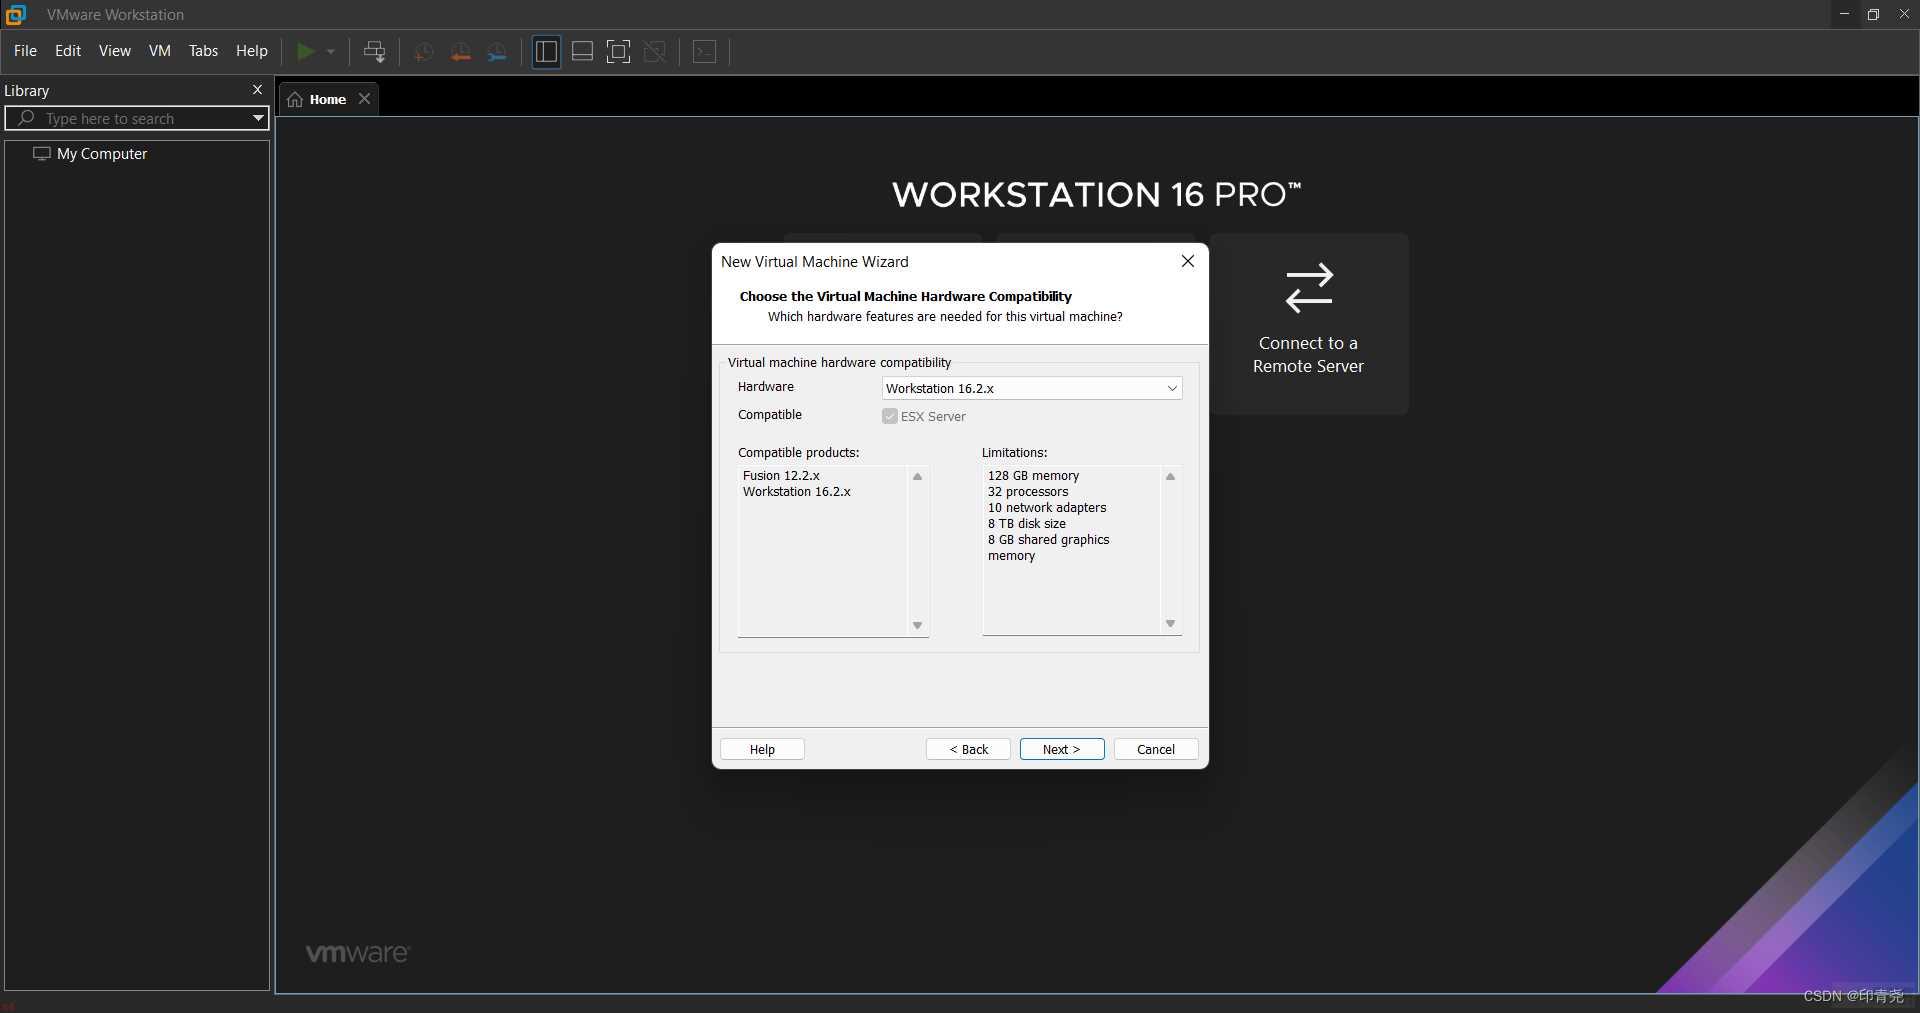Select Workstation 16.2.x in compatible products list
Image resolution: width=1920 pixels, height=1013 pixels.
tap(797, 492)
